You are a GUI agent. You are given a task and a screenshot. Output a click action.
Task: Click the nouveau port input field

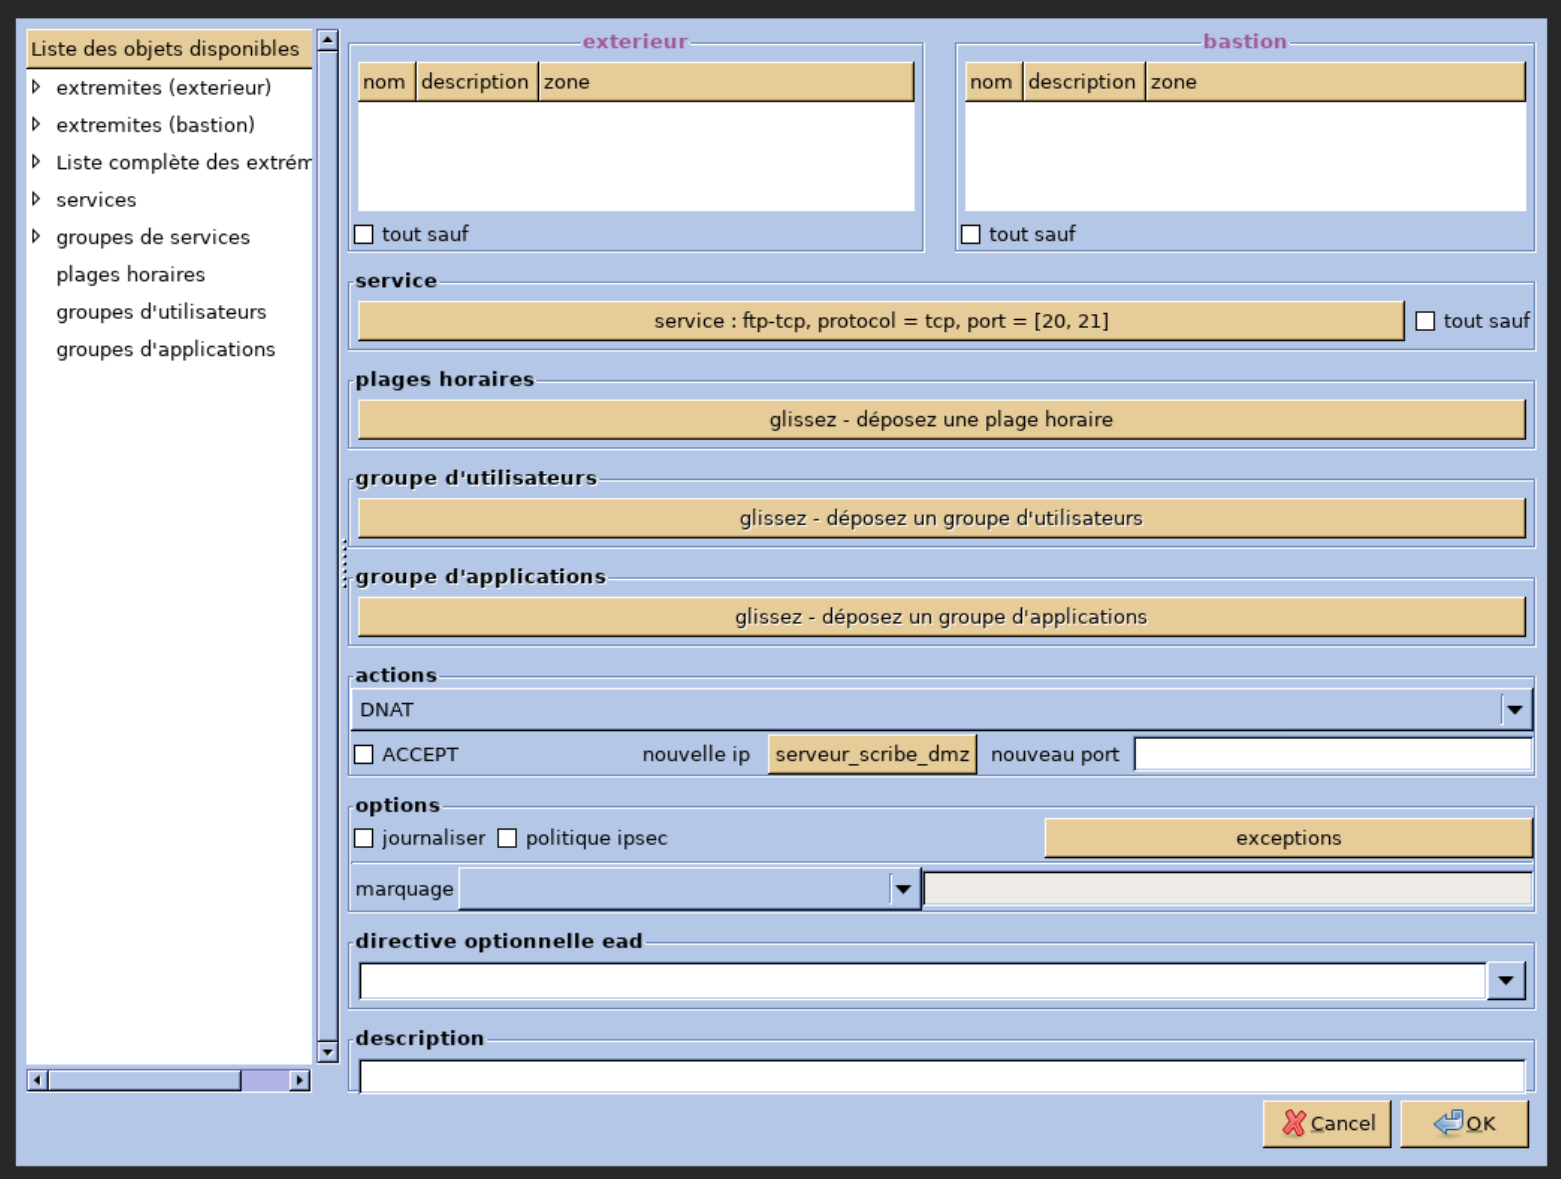pyautogui.click(x=1332, y=754)
